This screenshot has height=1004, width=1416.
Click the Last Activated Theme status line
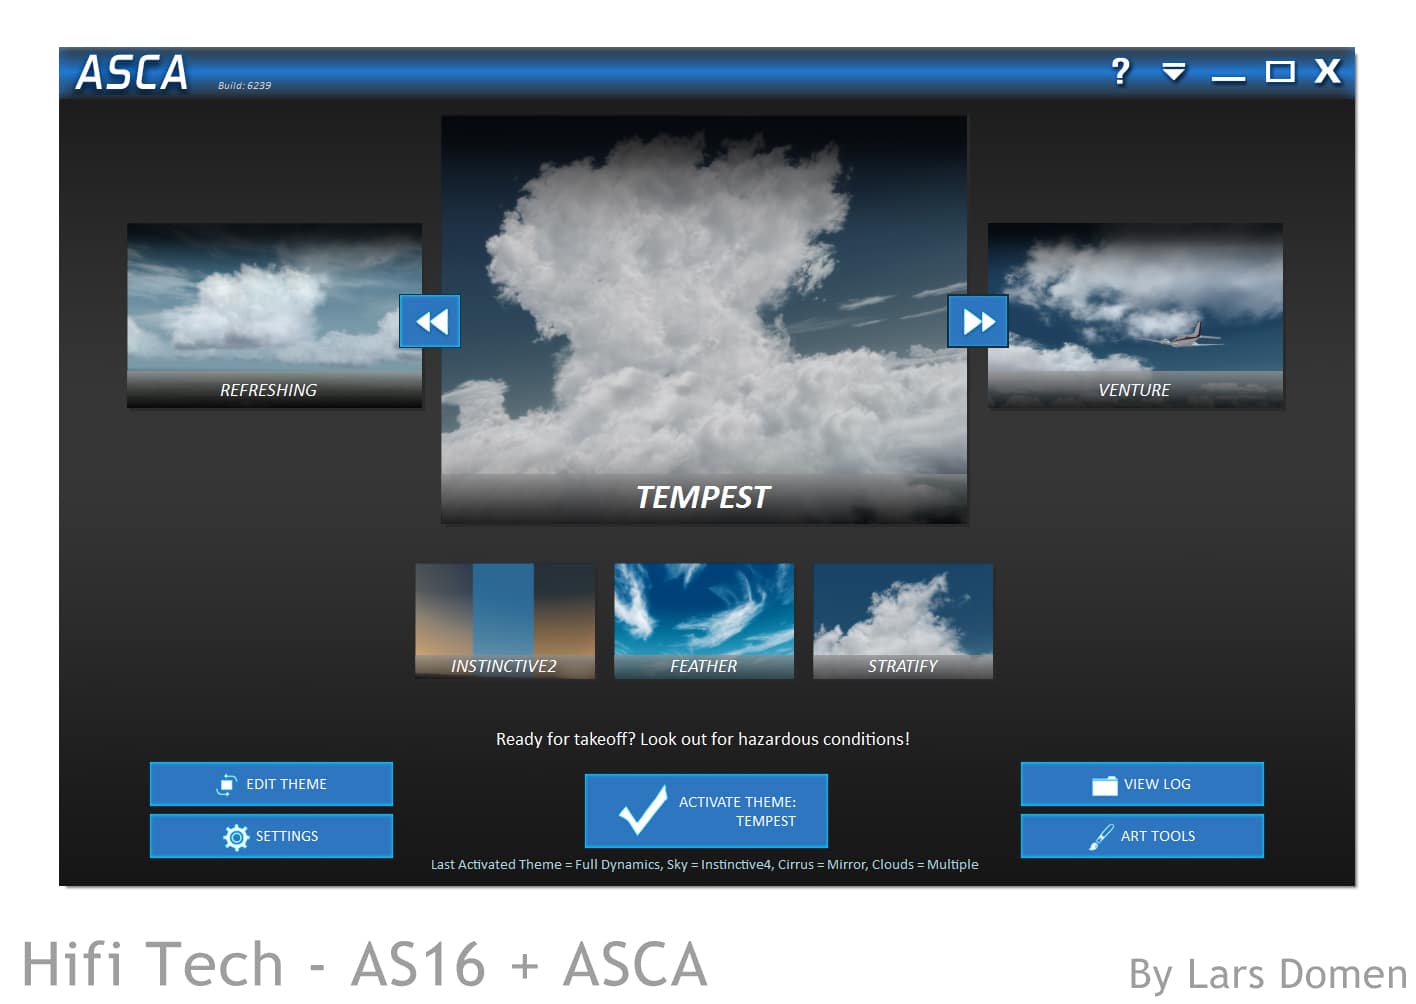tap(704, 865)
